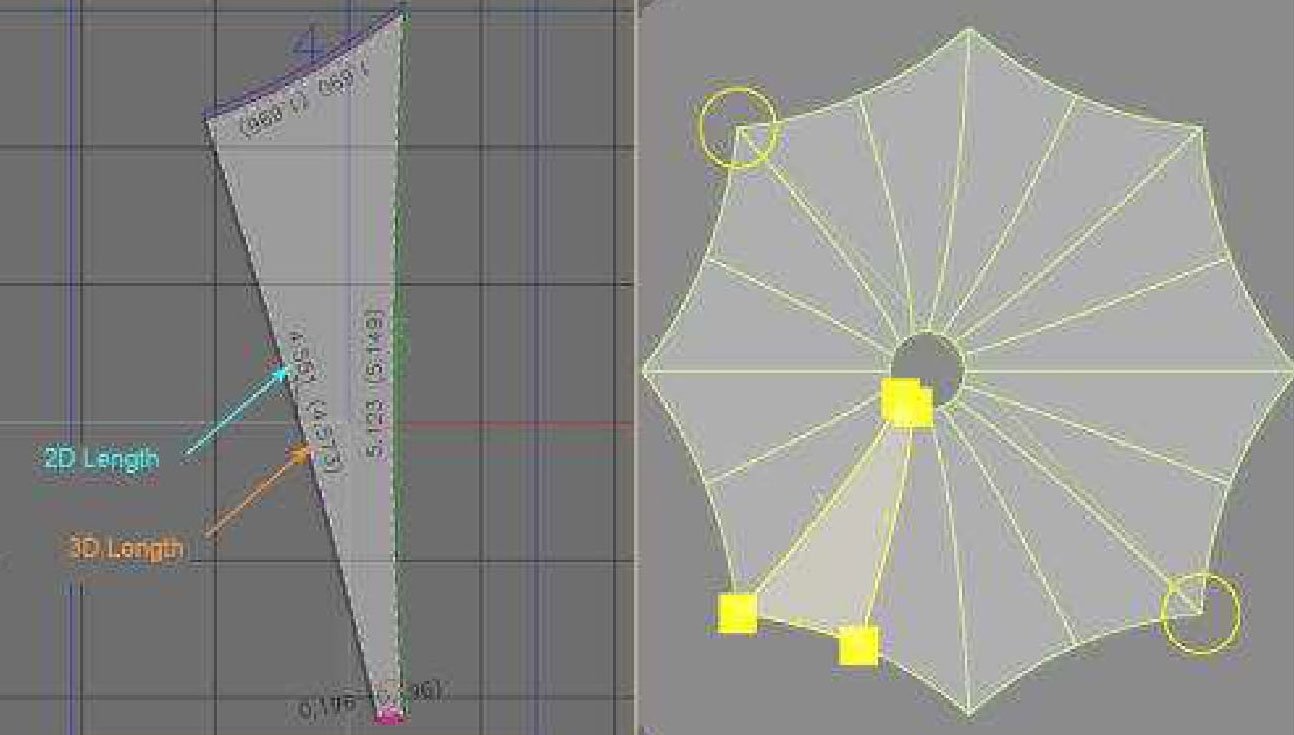
Task: Select the magenta point at pattern bottom tip
Action: tap(388, 716)
